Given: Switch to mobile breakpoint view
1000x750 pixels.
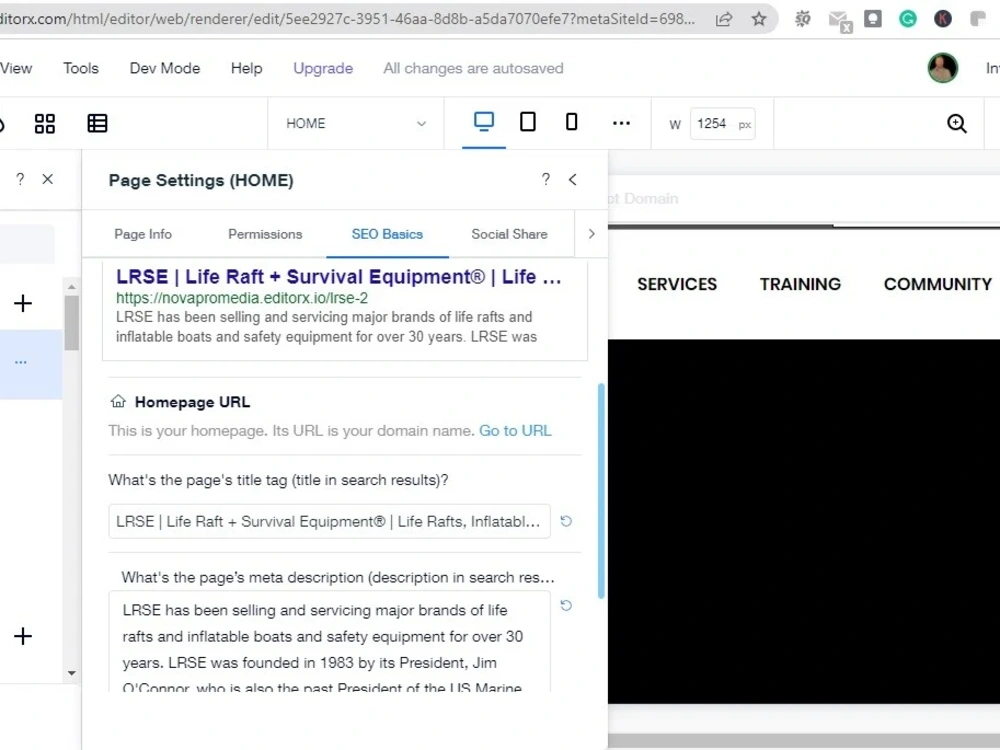Looking at the screenshot, I should tap(571, 121).
